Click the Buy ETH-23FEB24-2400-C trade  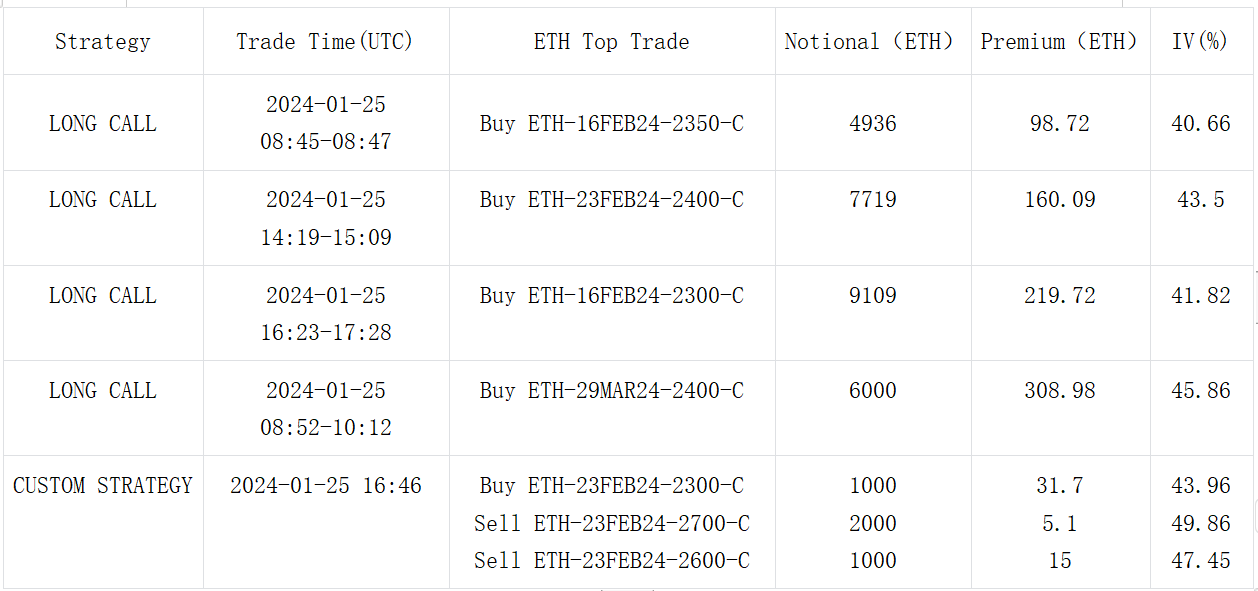pos(611,200)
